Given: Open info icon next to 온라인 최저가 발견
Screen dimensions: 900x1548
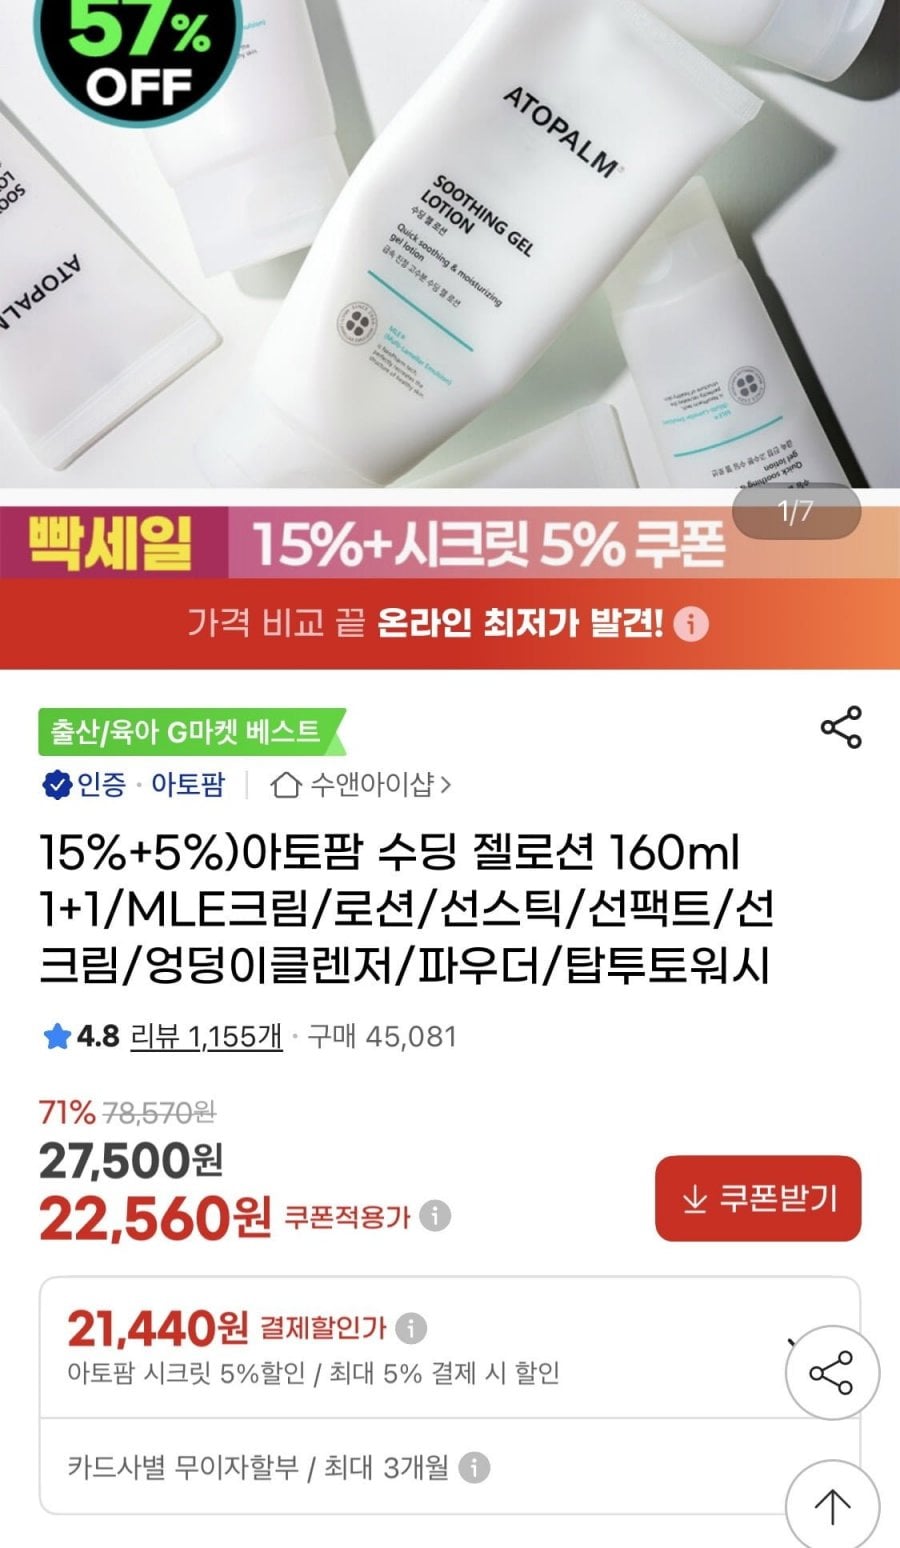Looking at the screenshot, I should tap(691, 625).
